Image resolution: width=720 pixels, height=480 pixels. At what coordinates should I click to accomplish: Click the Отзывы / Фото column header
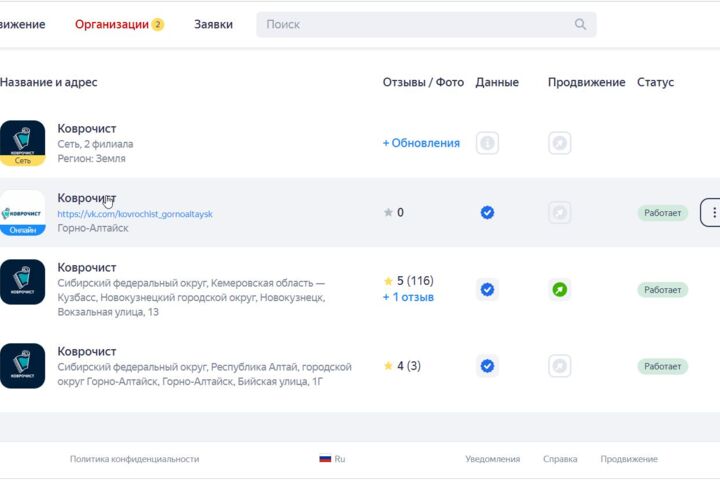point(423,82)
